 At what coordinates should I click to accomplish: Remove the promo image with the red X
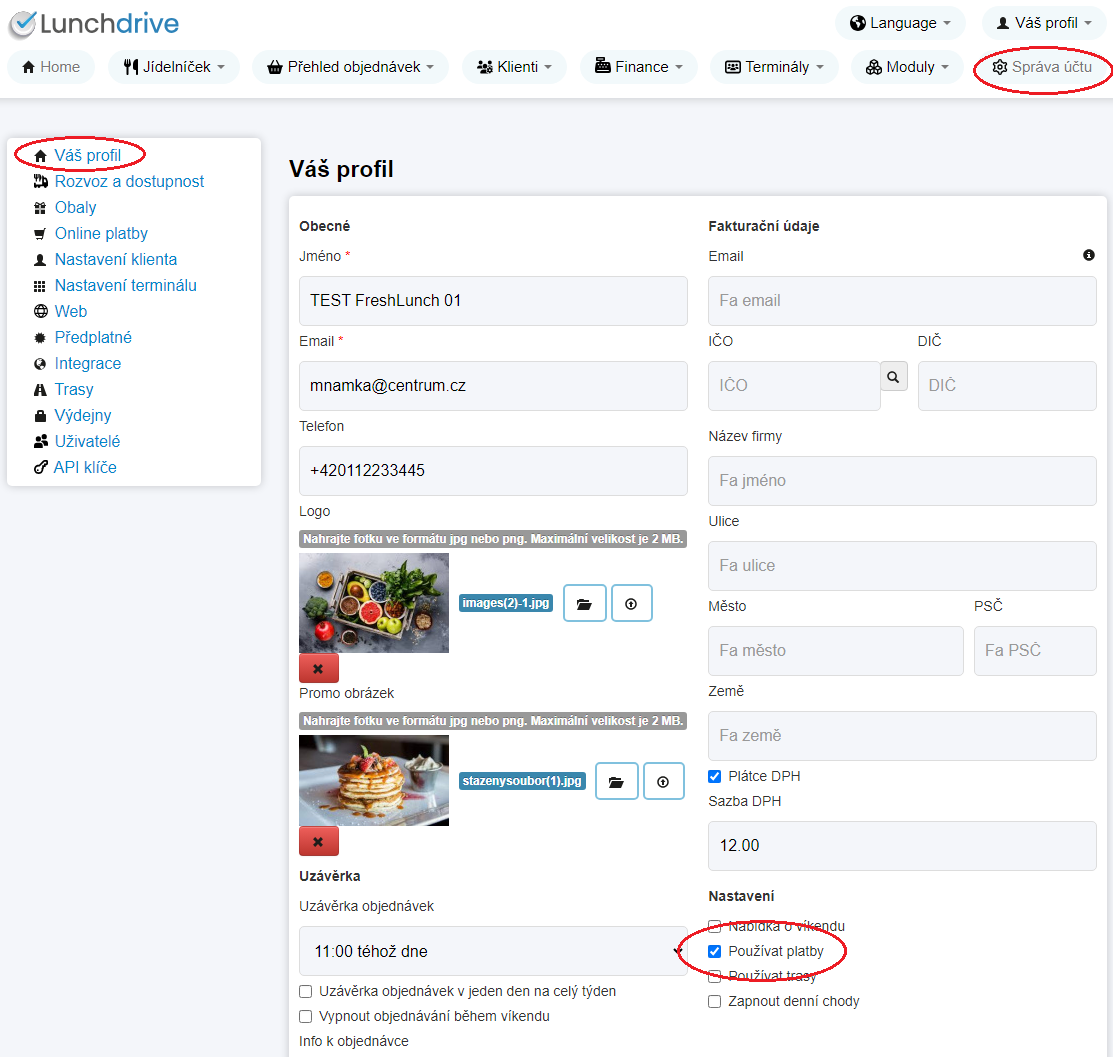pyautogui.click(x=319, y=842)
